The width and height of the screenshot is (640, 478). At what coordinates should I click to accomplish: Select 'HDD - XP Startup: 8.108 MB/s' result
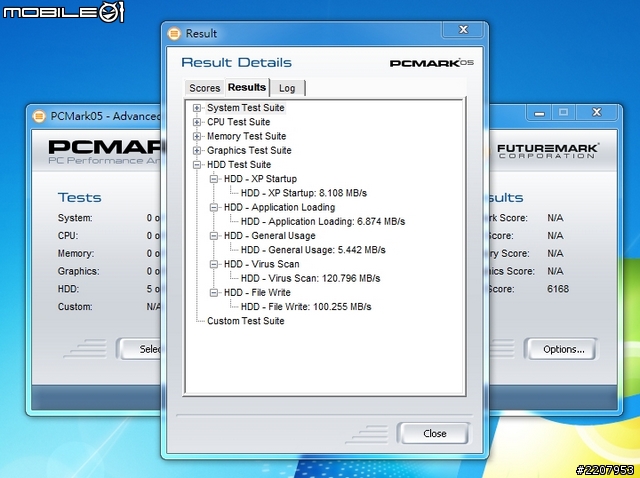(304, 193)
